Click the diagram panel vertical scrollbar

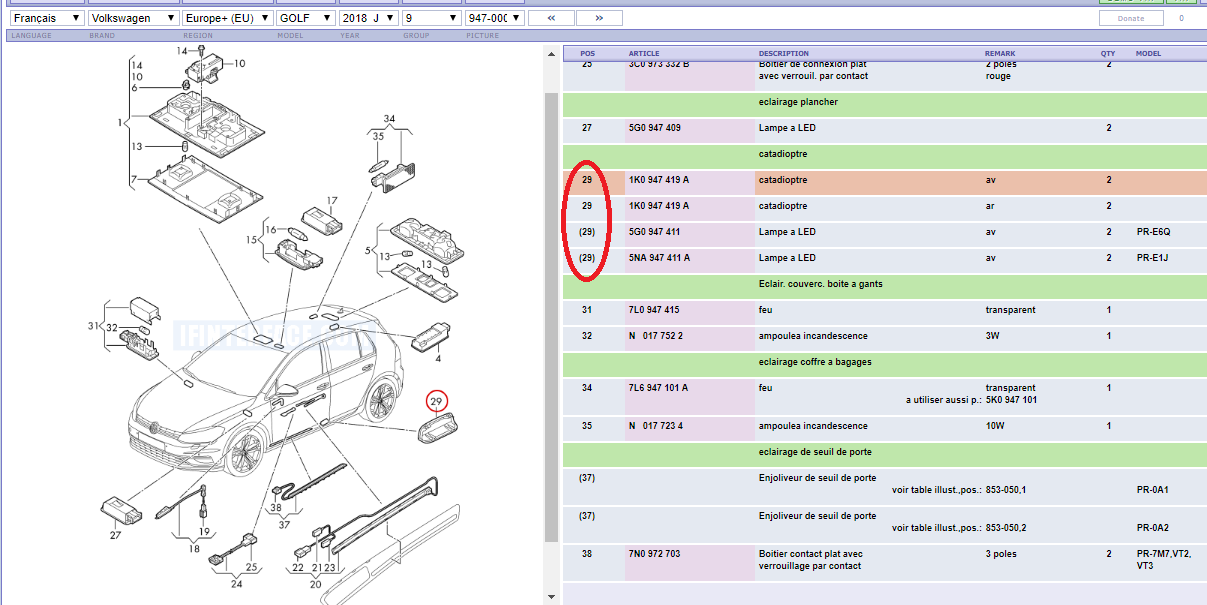[550, 320]
